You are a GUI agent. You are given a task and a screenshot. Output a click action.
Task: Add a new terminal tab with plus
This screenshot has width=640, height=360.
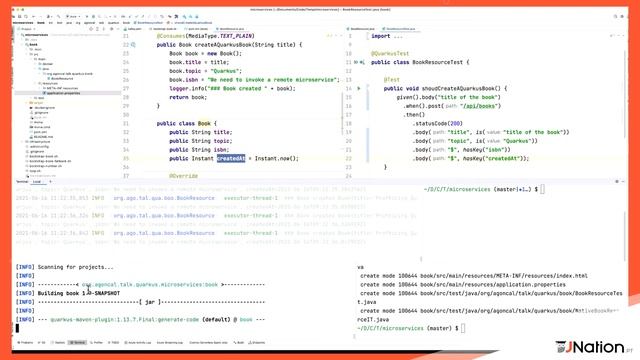[x=50, y=182]
